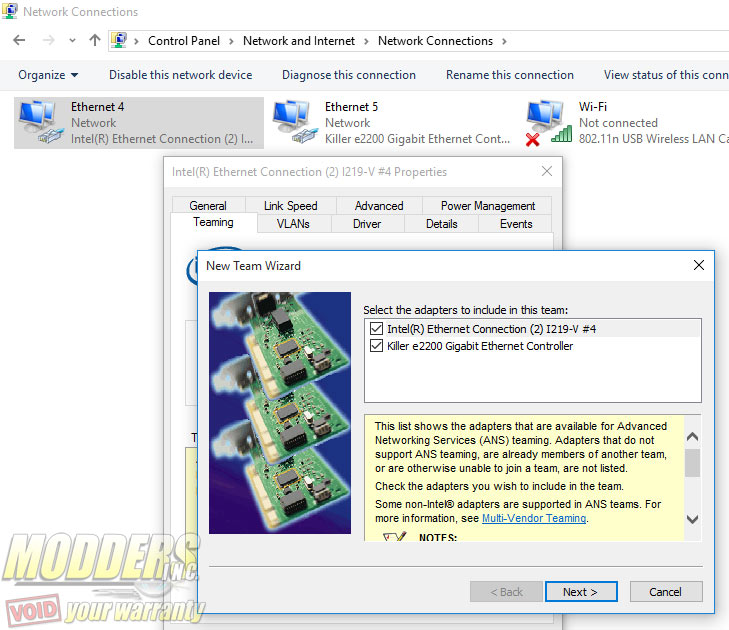Select the Ethernet 4 adapter icon

pos(41,122)
